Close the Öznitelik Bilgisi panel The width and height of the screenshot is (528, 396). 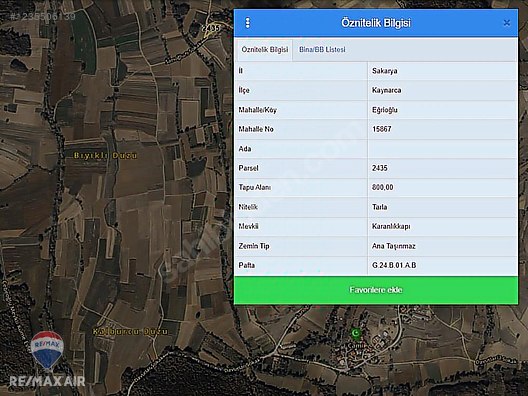[x=506, y=23]
